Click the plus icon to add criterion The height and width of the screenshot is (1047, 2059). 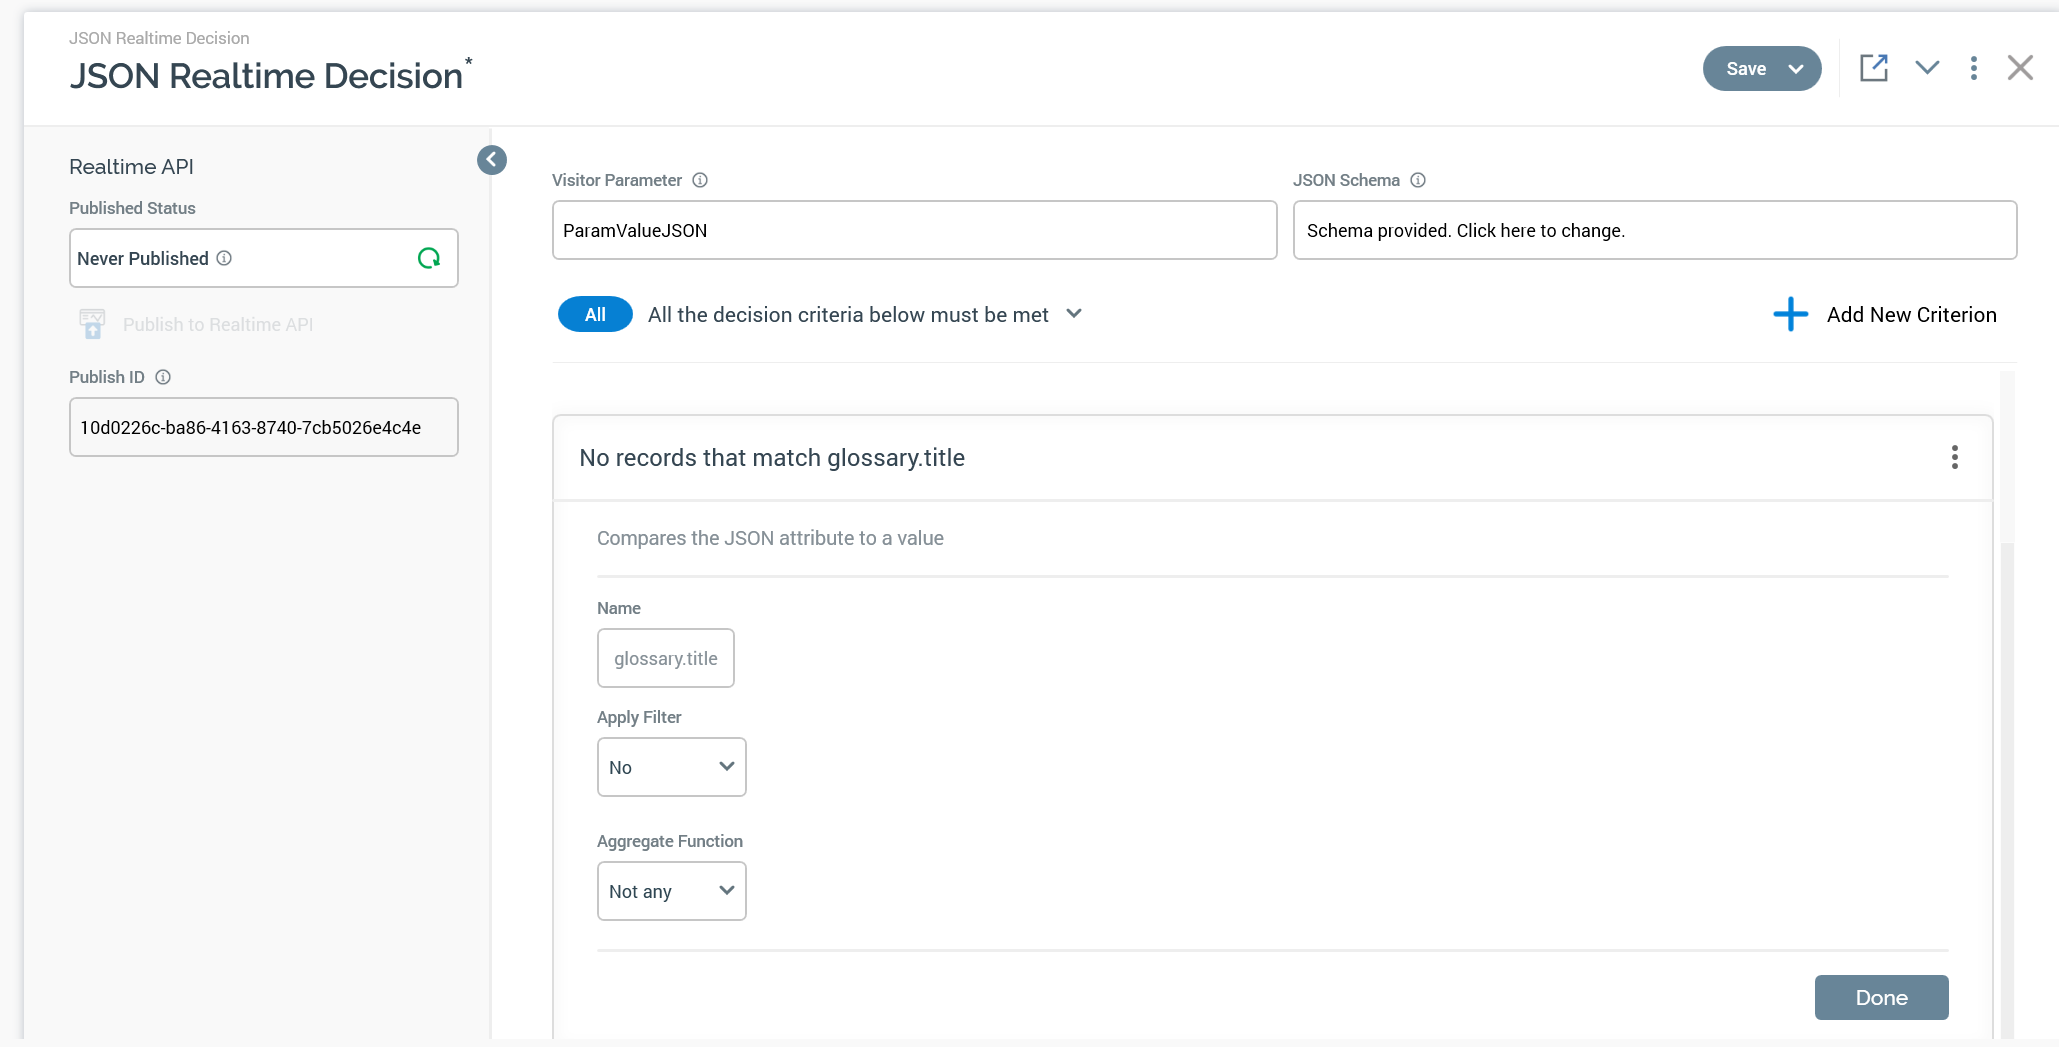pos(1790,314)
